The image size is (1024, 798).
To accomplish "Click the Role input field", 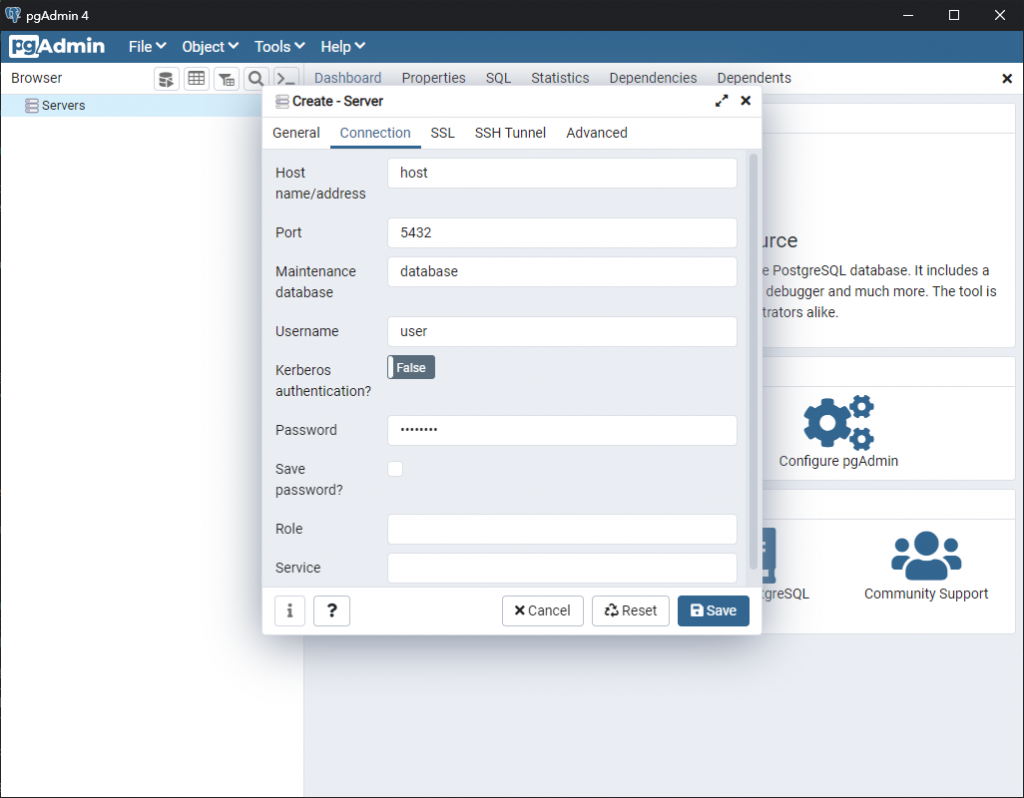I will click(x=562, y=529).
